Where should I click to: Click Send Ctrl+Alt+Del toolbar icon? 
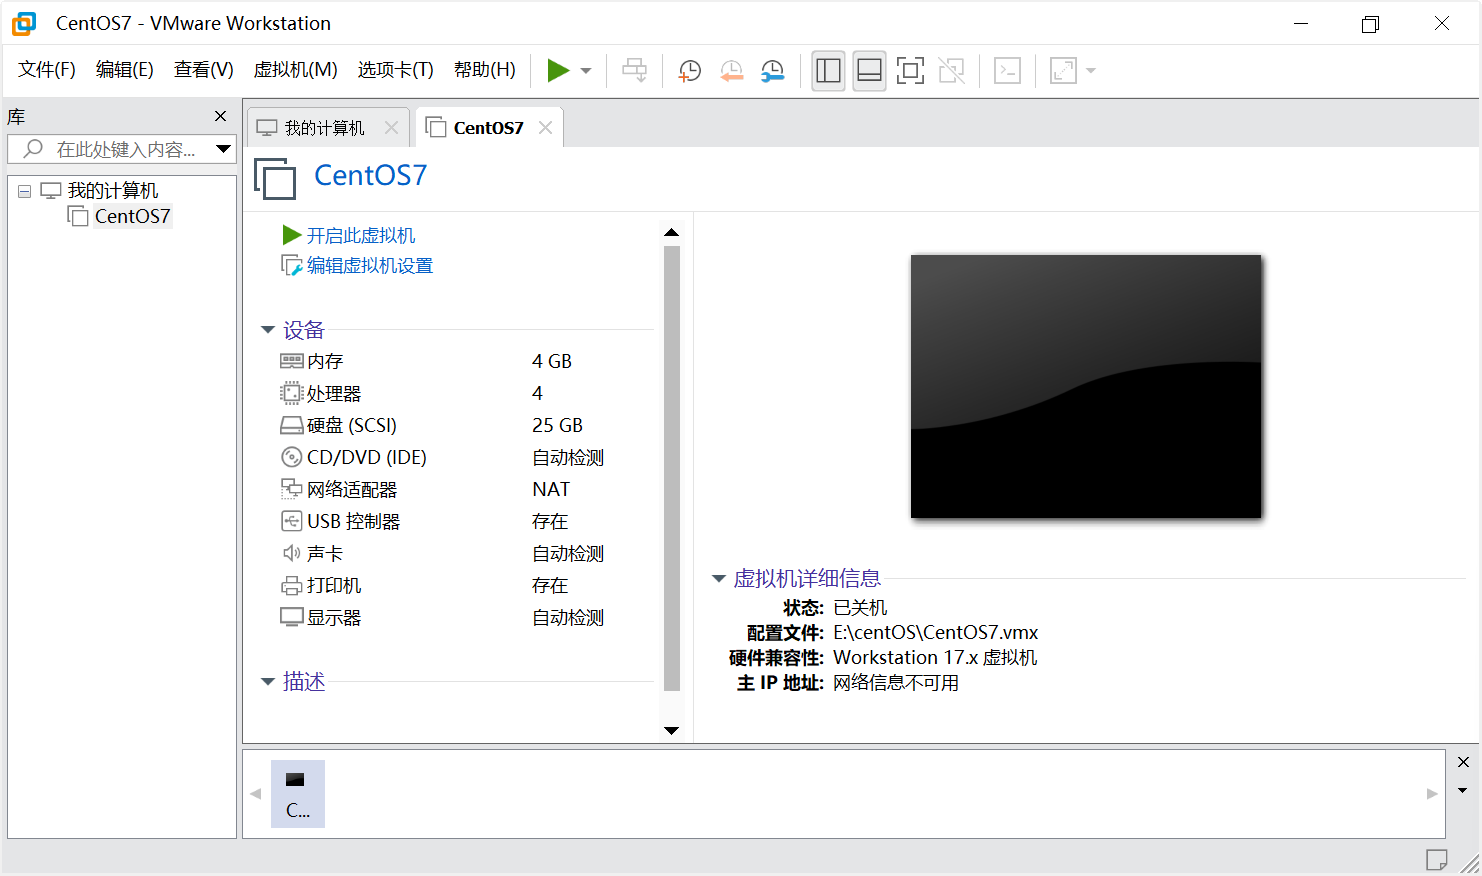[x=635, y=70]
